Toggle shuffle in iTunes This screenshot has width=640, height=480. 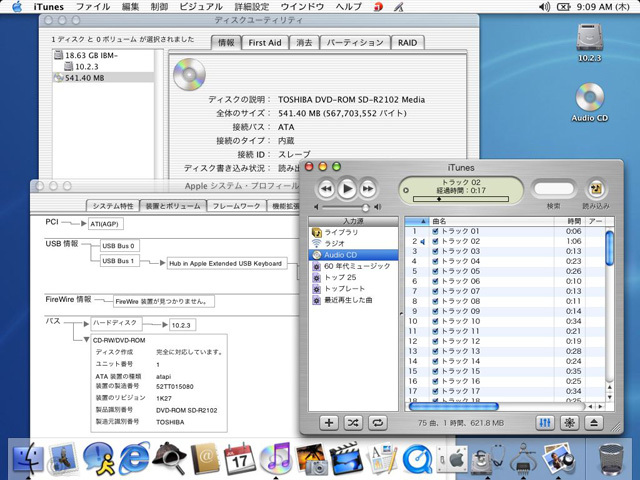(353, 423)
